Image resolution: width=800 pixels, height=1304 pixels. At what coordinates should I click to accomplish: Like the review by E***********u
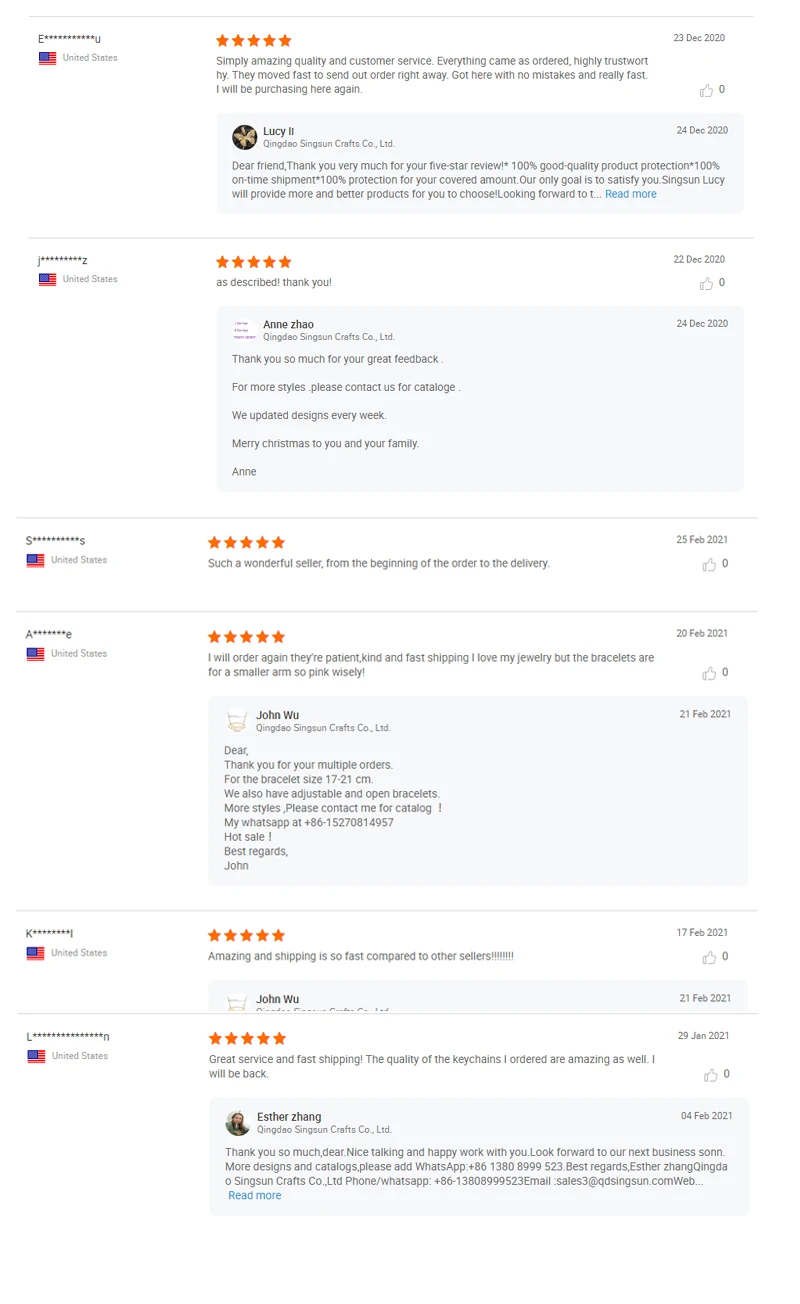pos(707,91)
